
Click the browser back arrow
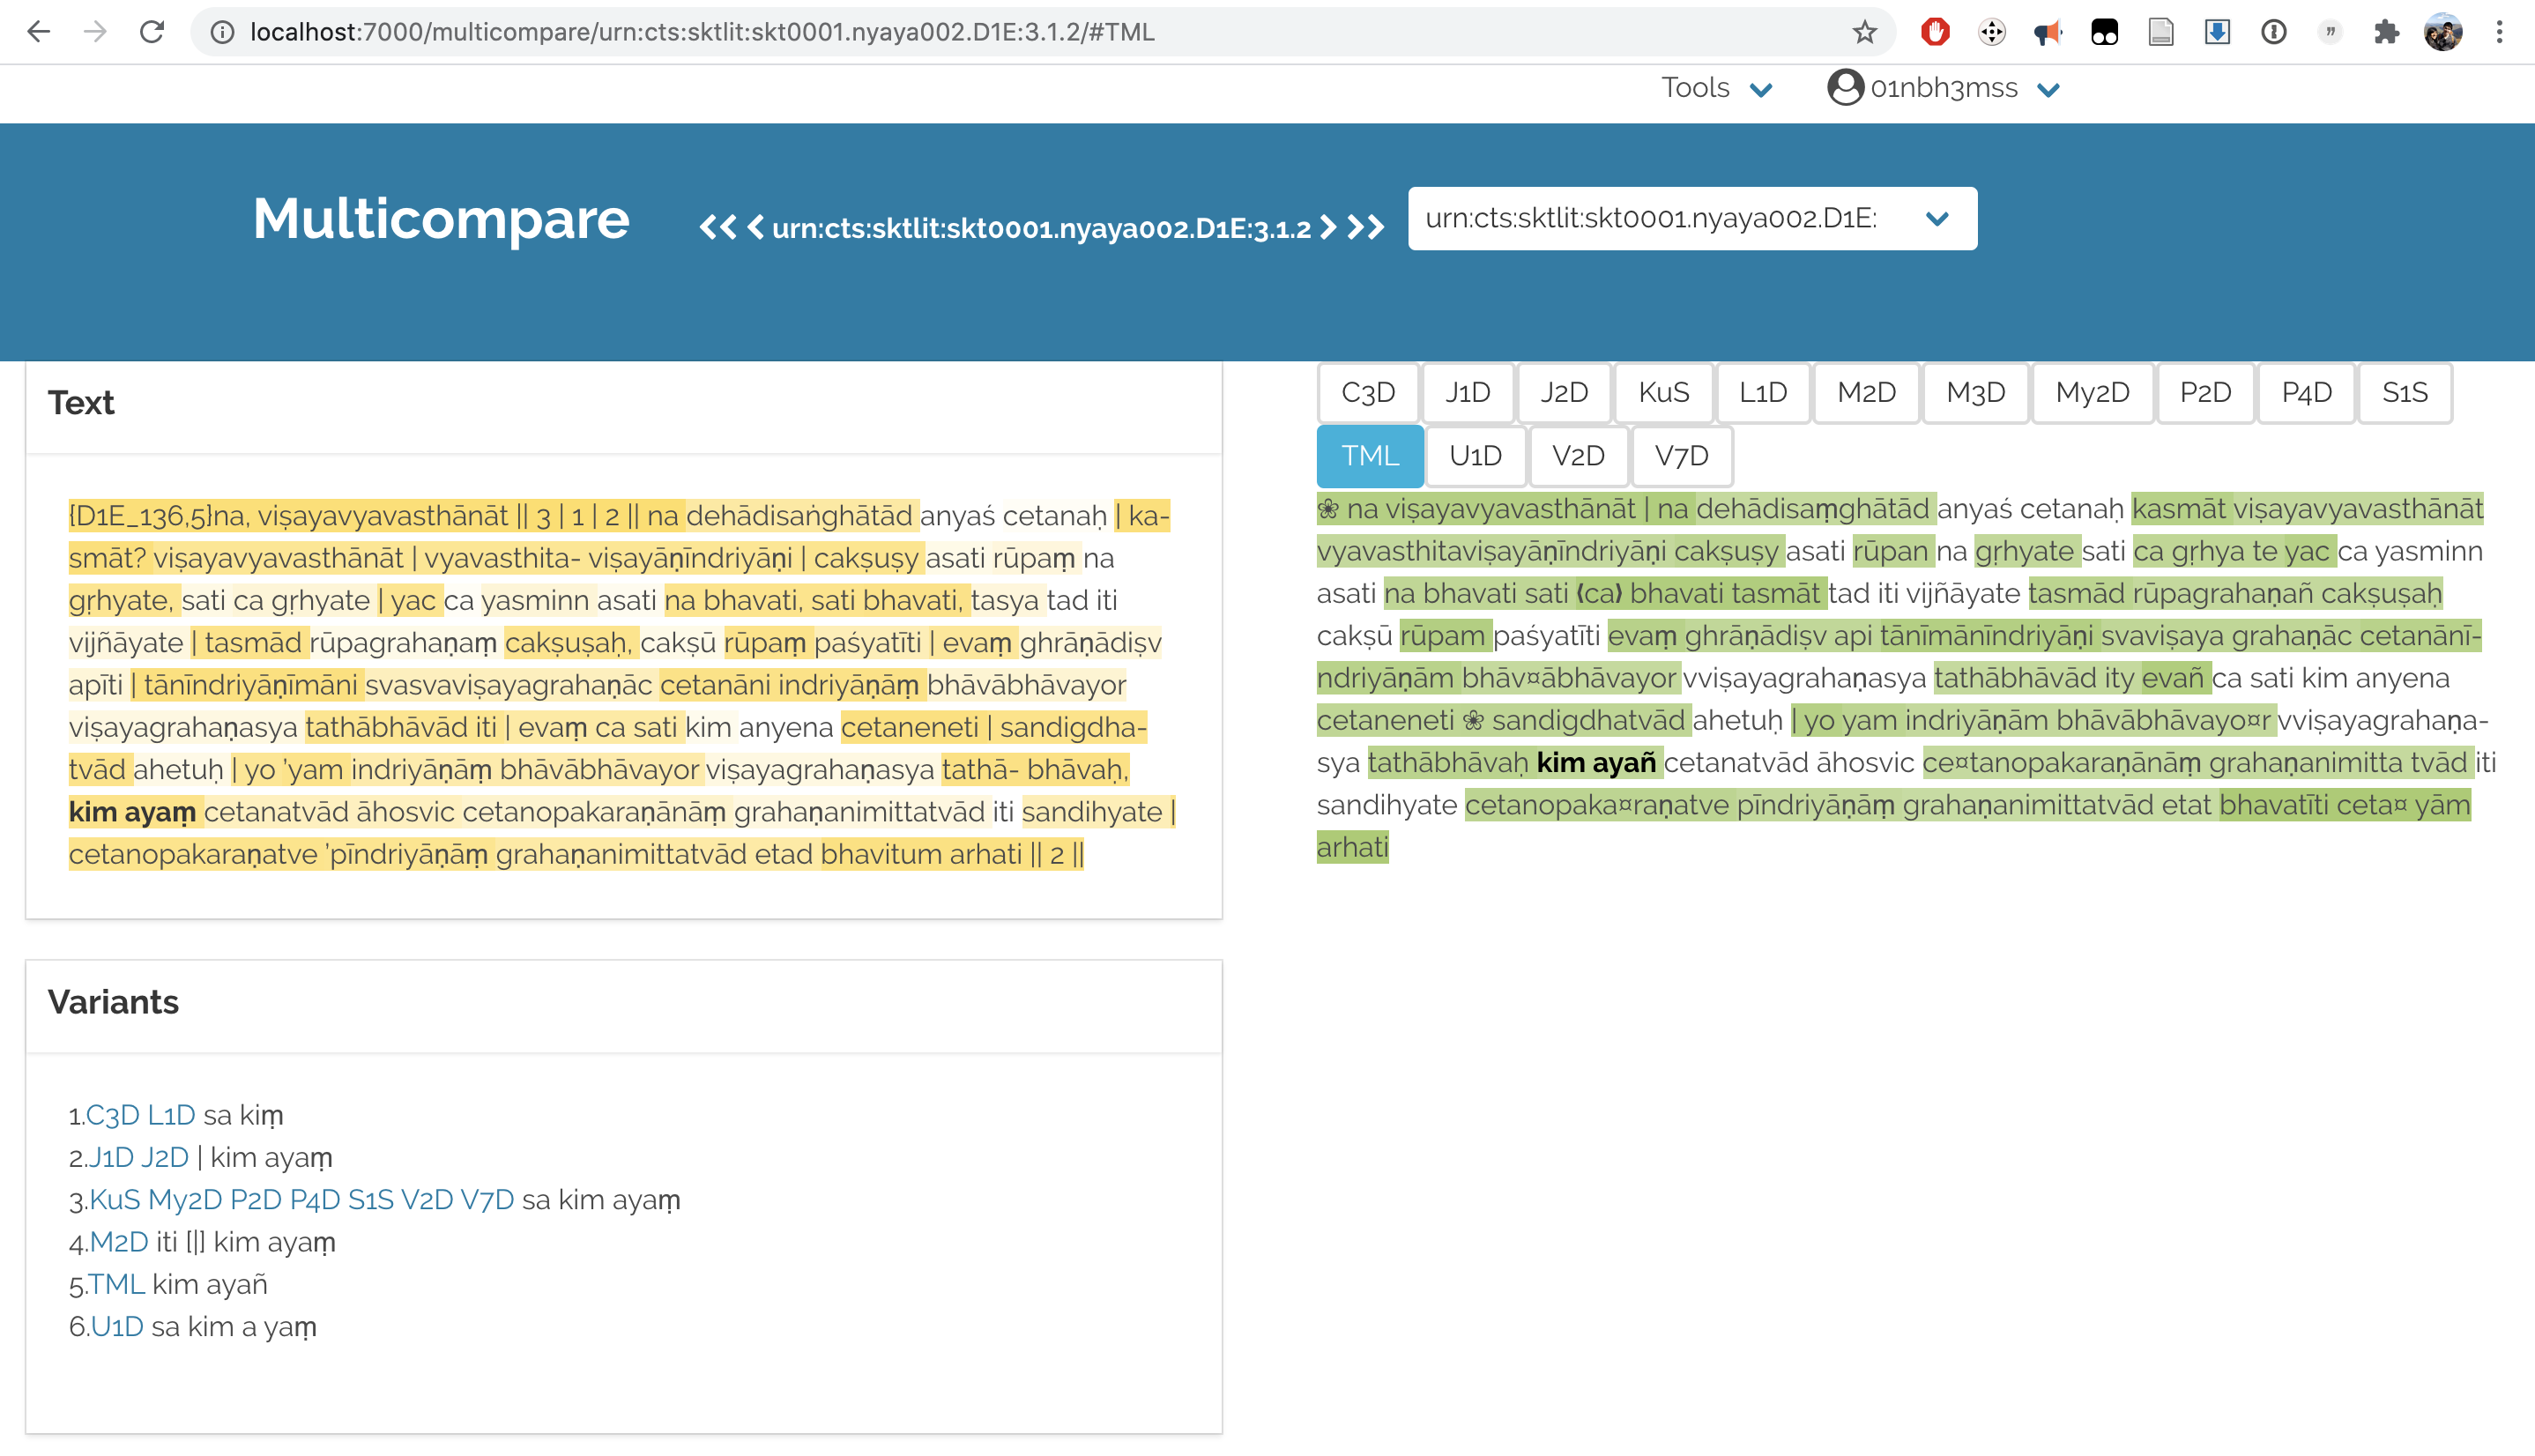coord(38,32)
